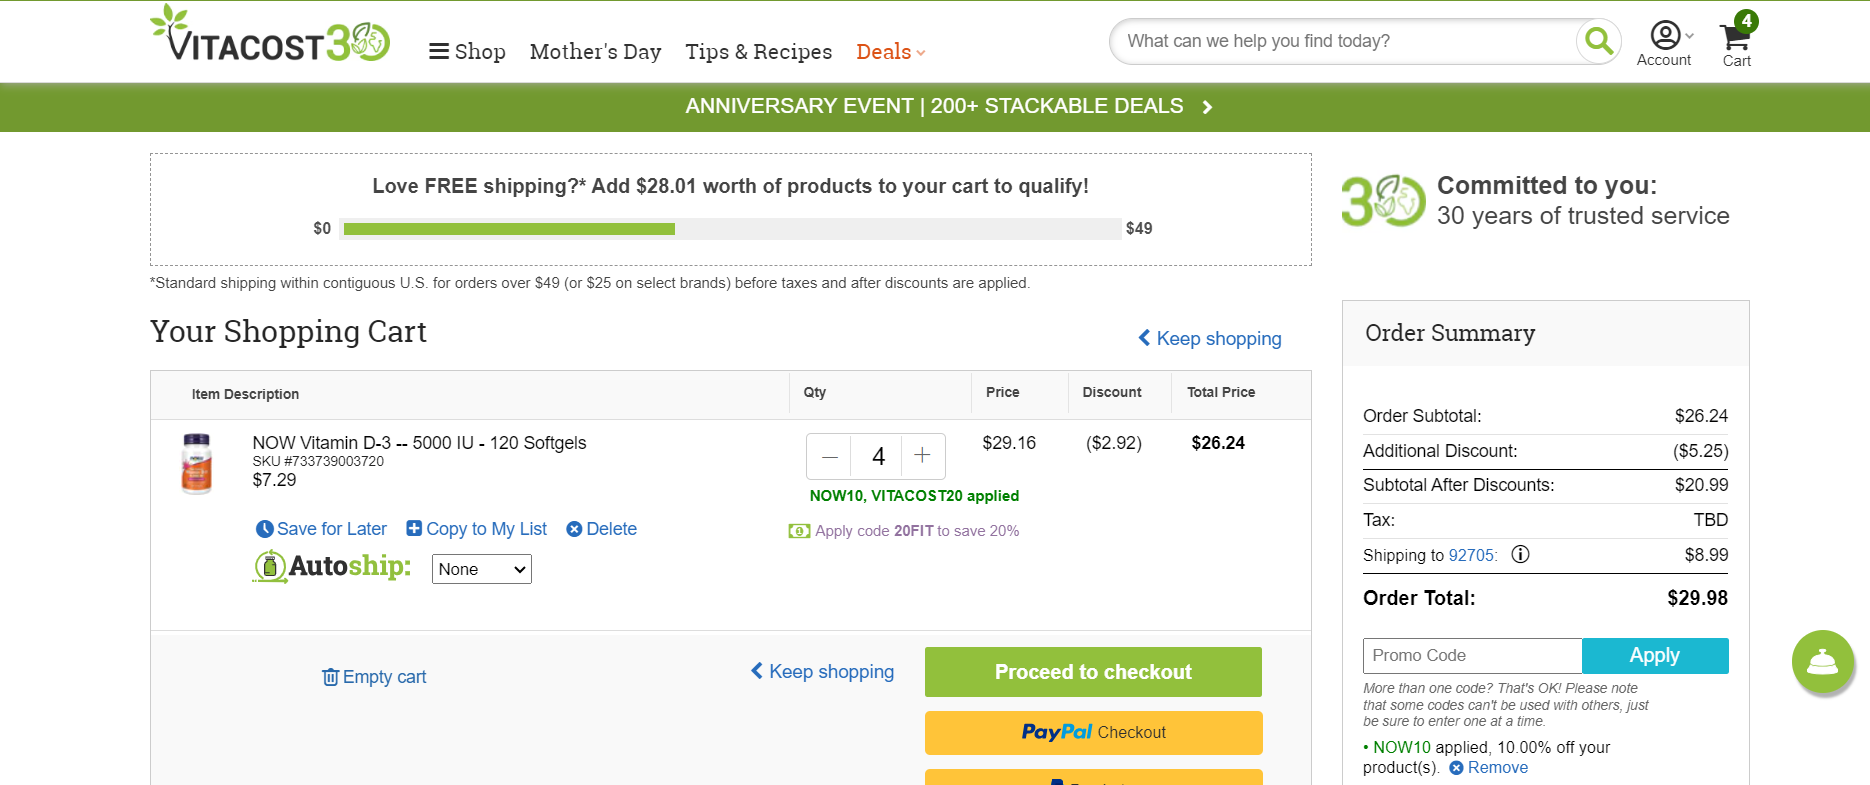Click the Empty cart trash icon
Image resolution: width=1870 pixels, height=785 pixels.
[330, 677]
